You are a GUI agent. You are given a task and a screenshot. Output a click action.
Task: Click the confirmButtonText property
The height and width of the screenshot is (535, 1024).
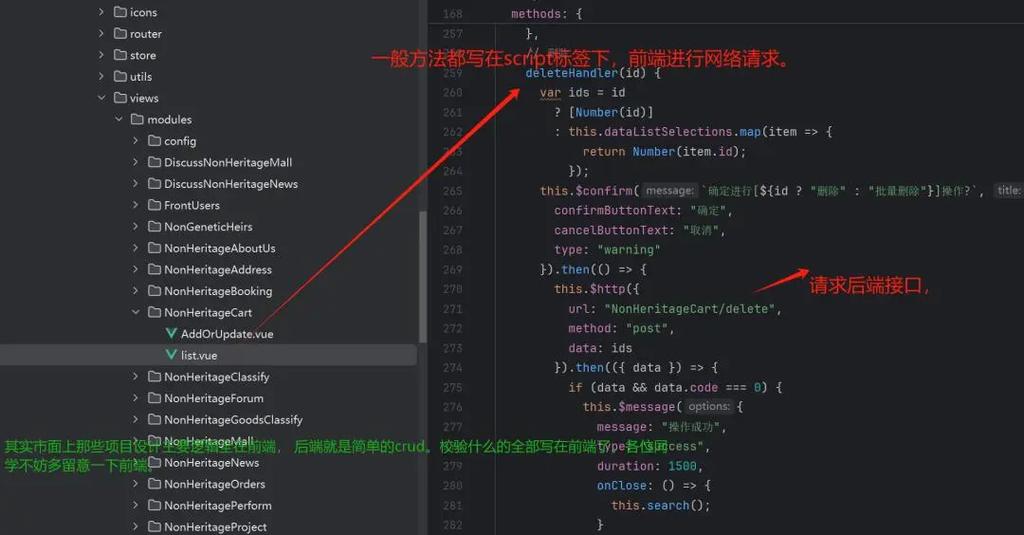615,210
